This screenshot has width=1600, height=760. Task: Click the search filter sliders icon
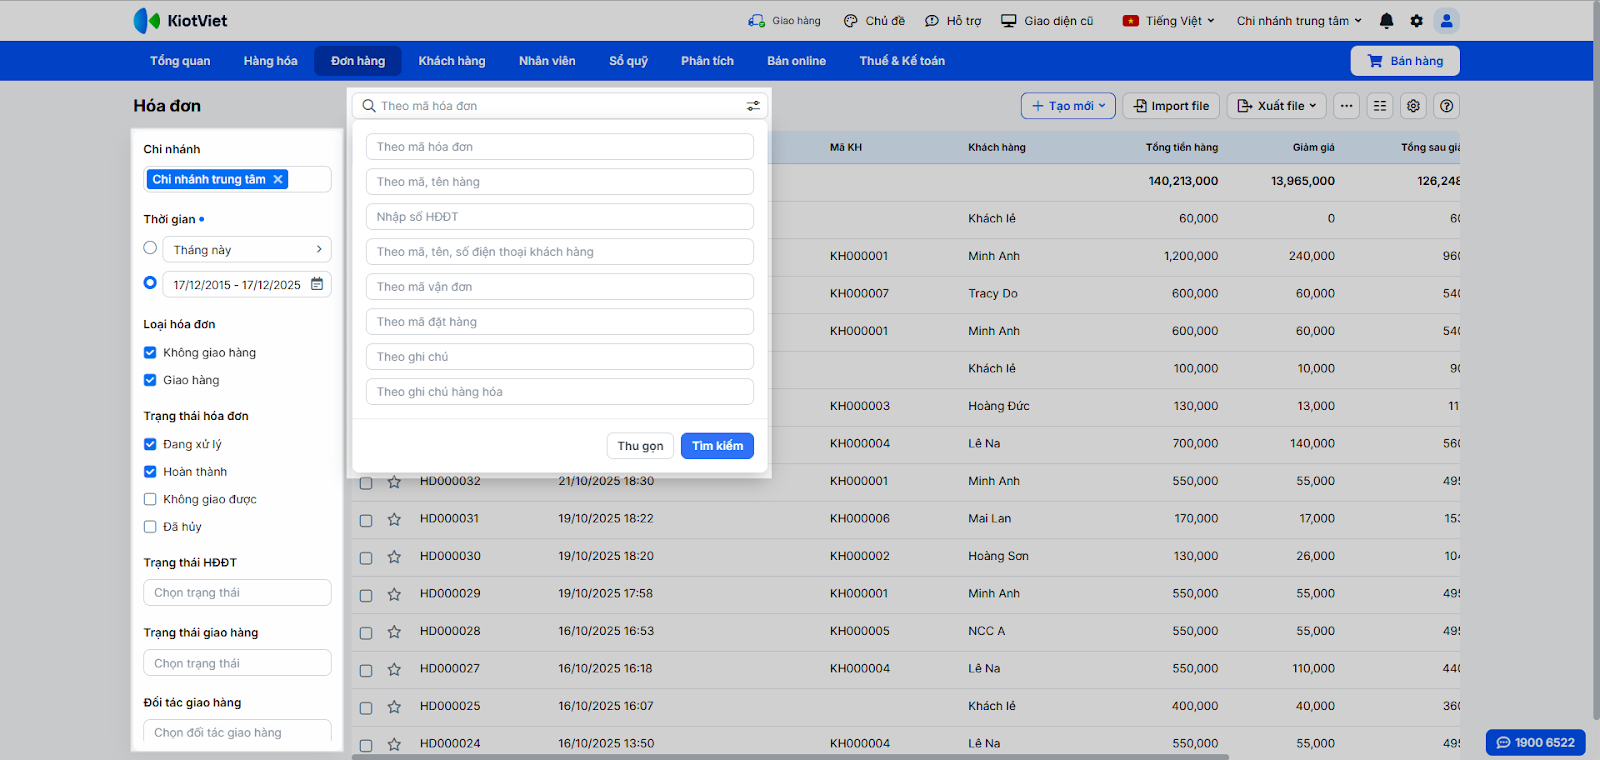pos(753,106)
